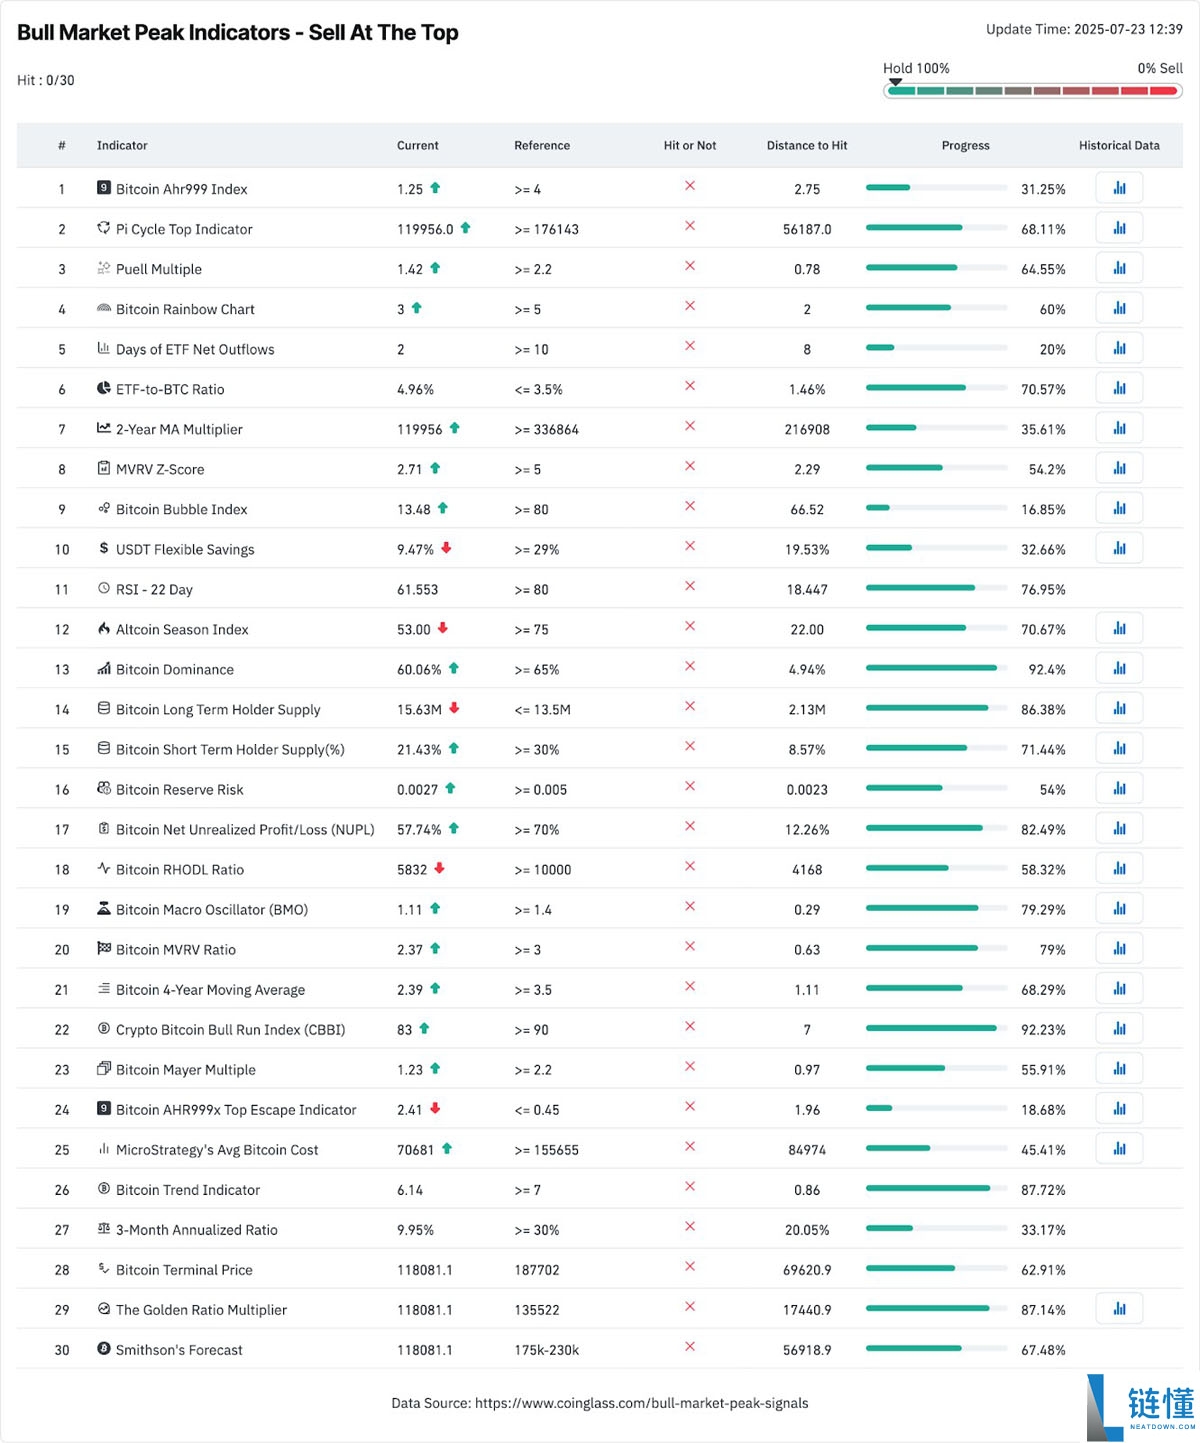Click the Smithson's Forecast indicator name
Screen dimensions: 1200x1443
coord(179,1349)
